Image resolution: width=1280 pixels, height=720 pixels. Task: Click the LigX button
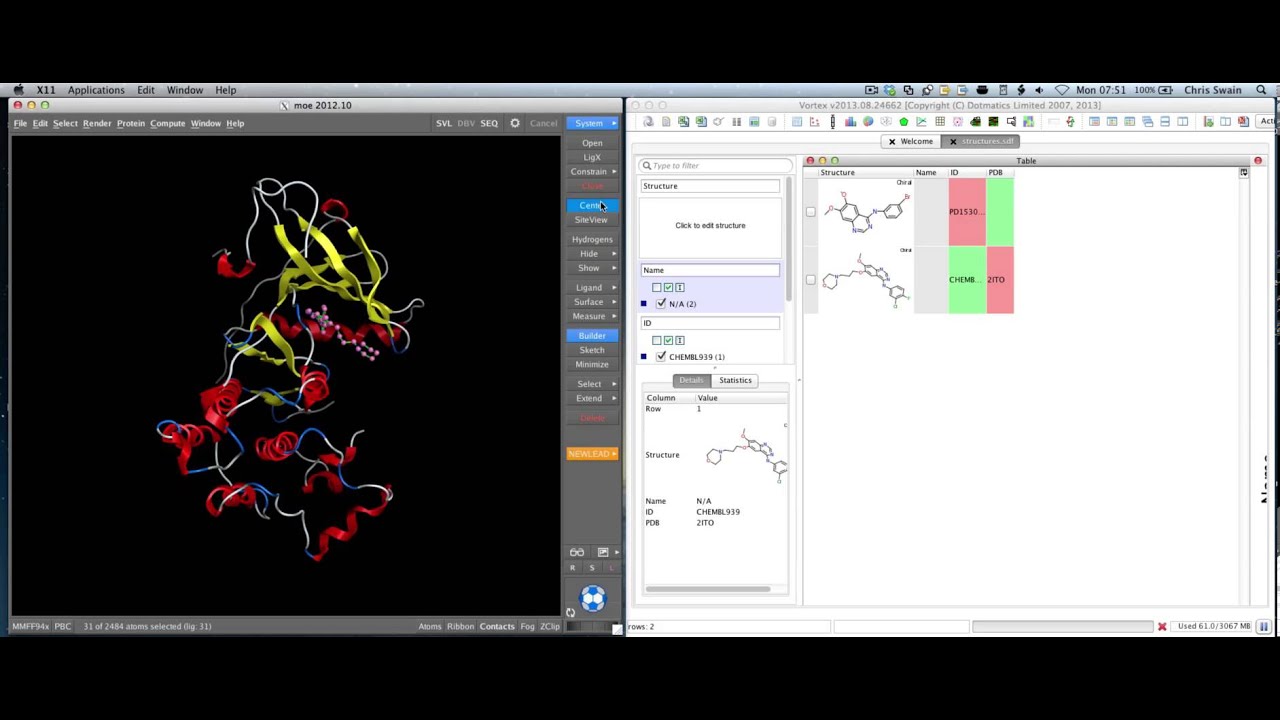(x=592, y=158)
